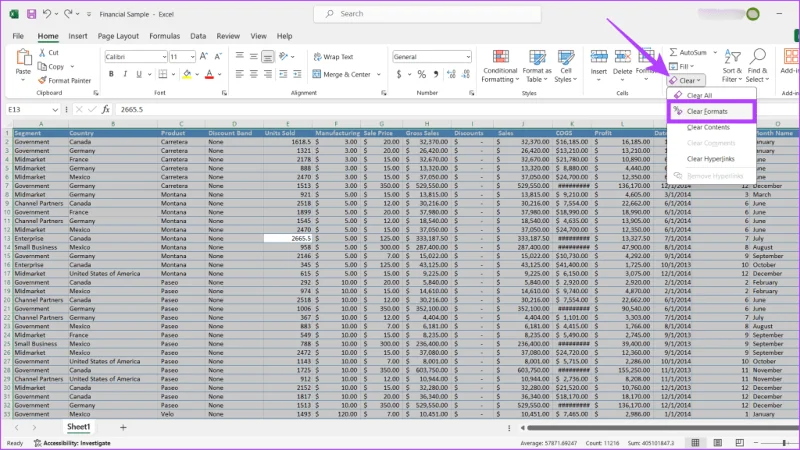Open fill color bucket swatch
This screenshot has height=450, width=800.
(187, 74)
